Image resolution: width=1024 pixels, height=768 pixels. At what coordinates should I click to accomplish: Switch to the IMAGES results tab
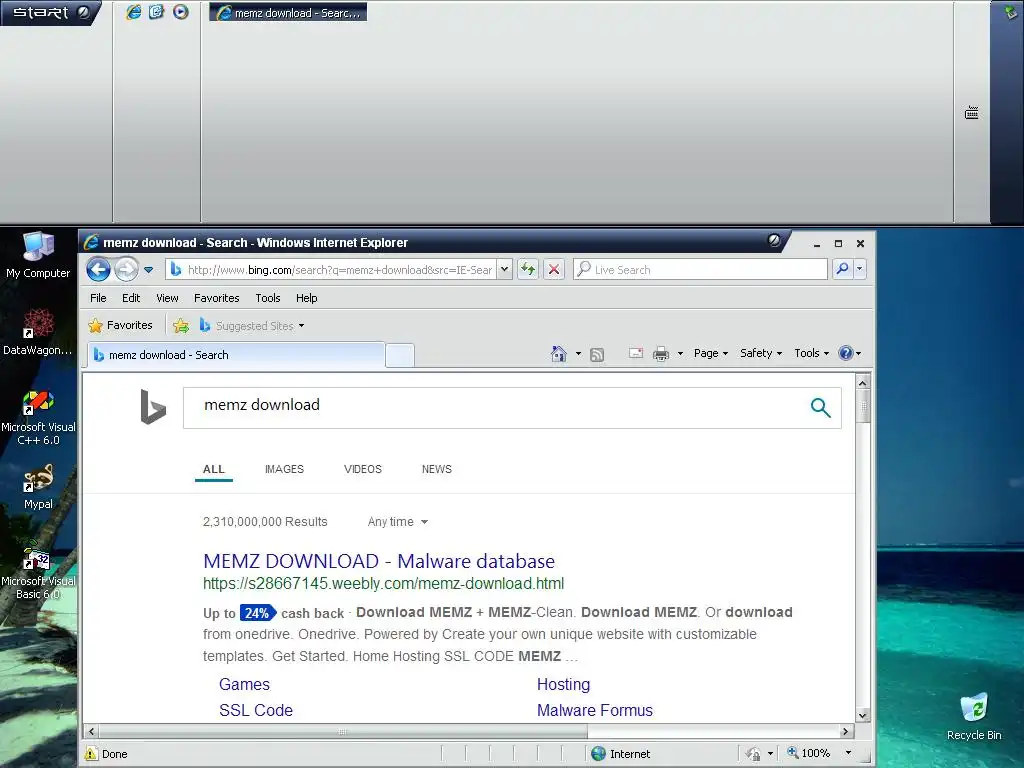(x=284, y=469)
